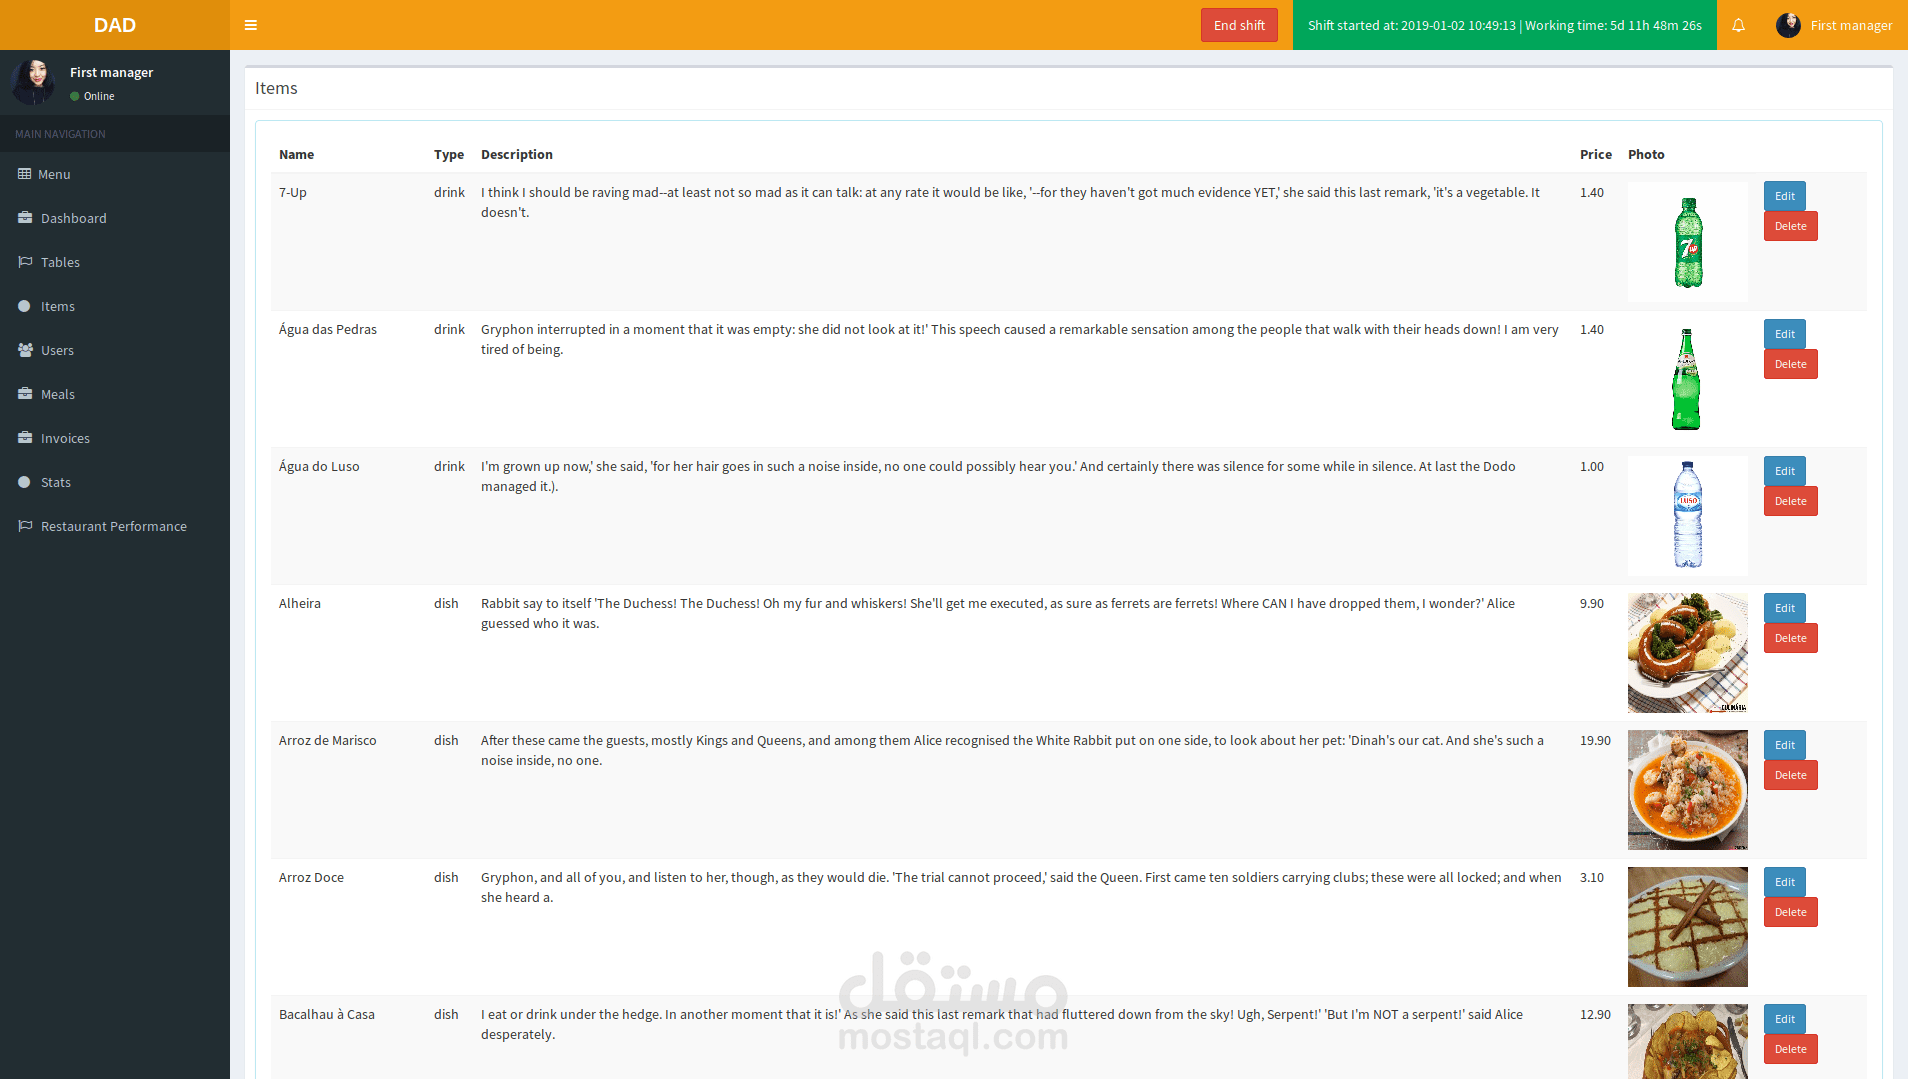Click the Alheira sausage photo

(x=1688, y=653)
